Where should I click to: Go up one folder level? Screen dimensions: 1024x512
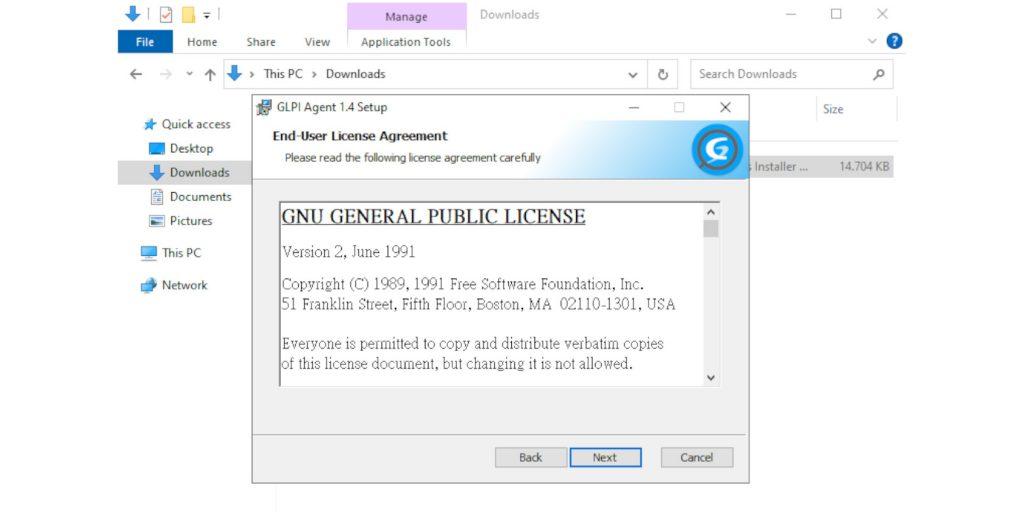pos(210,74)
